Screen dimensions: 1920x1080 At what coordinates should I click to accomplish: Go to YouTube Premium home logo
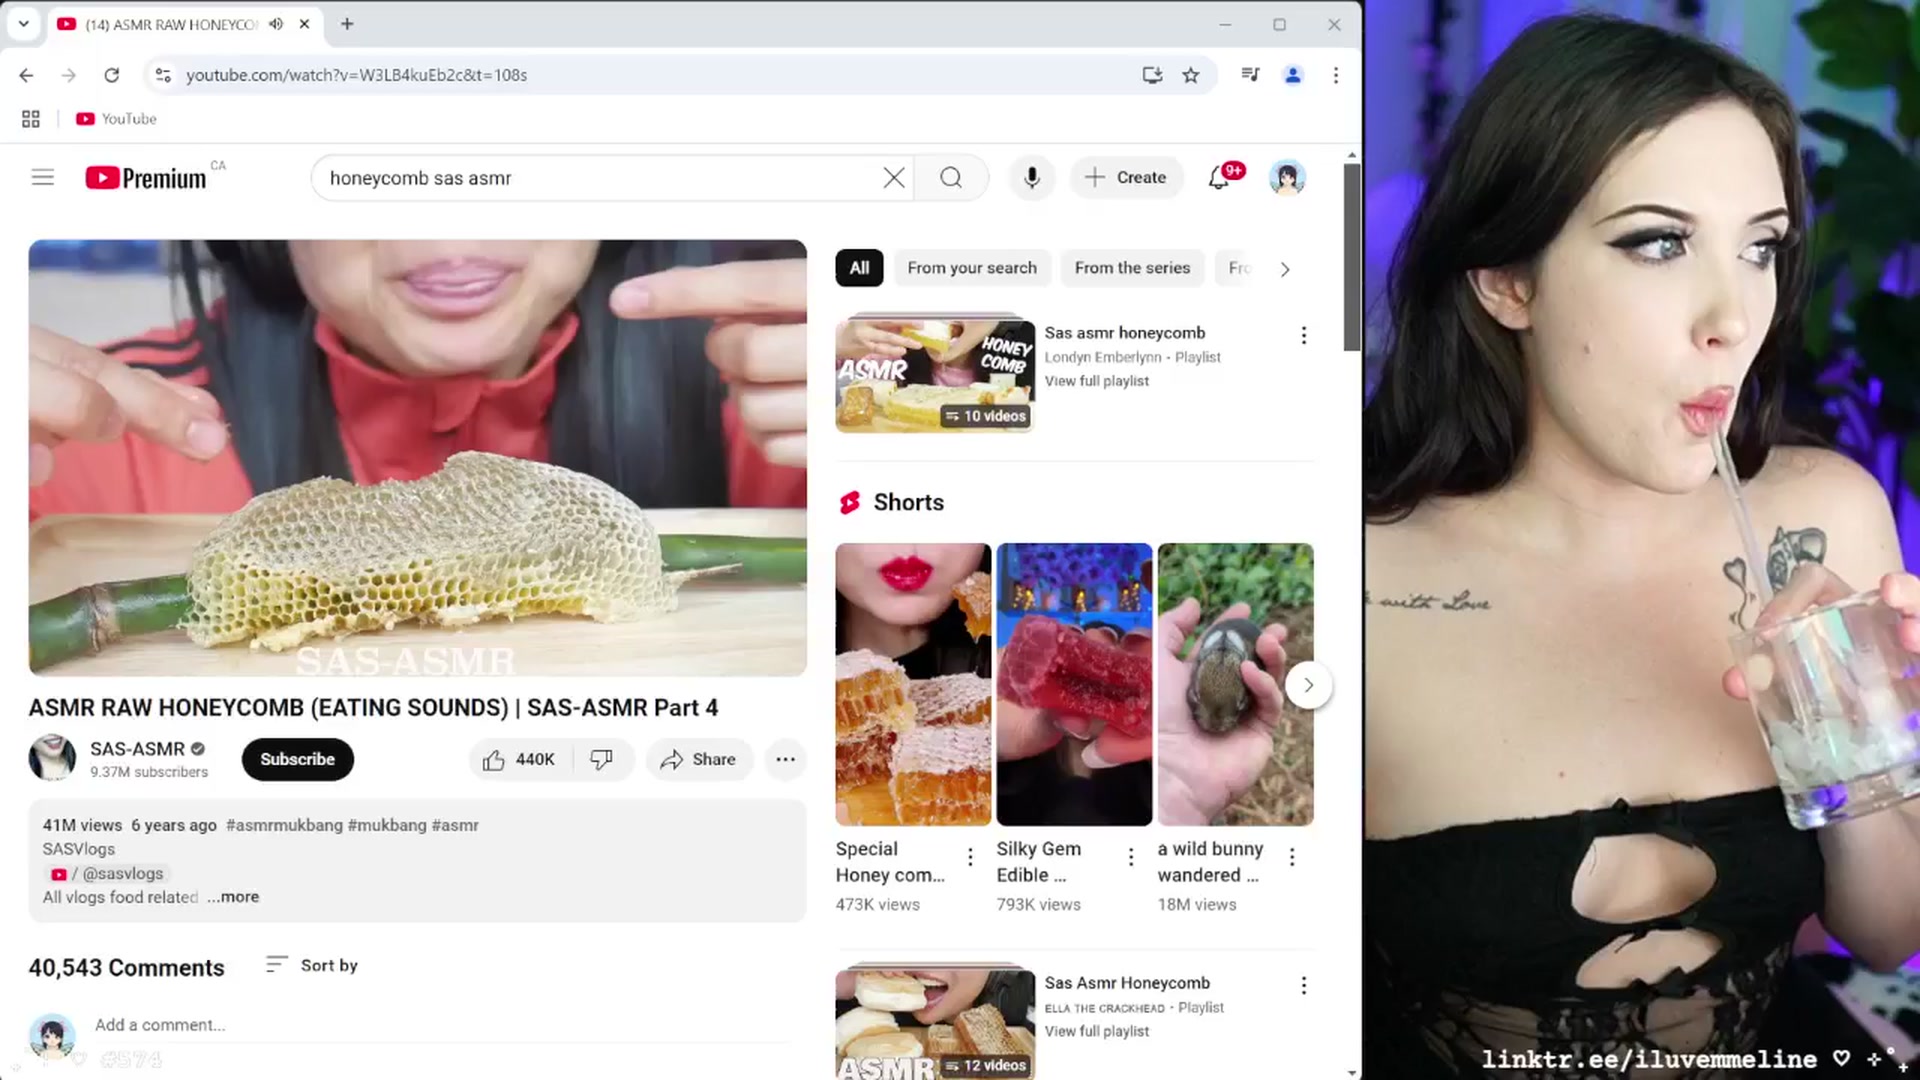coord(146,178)
